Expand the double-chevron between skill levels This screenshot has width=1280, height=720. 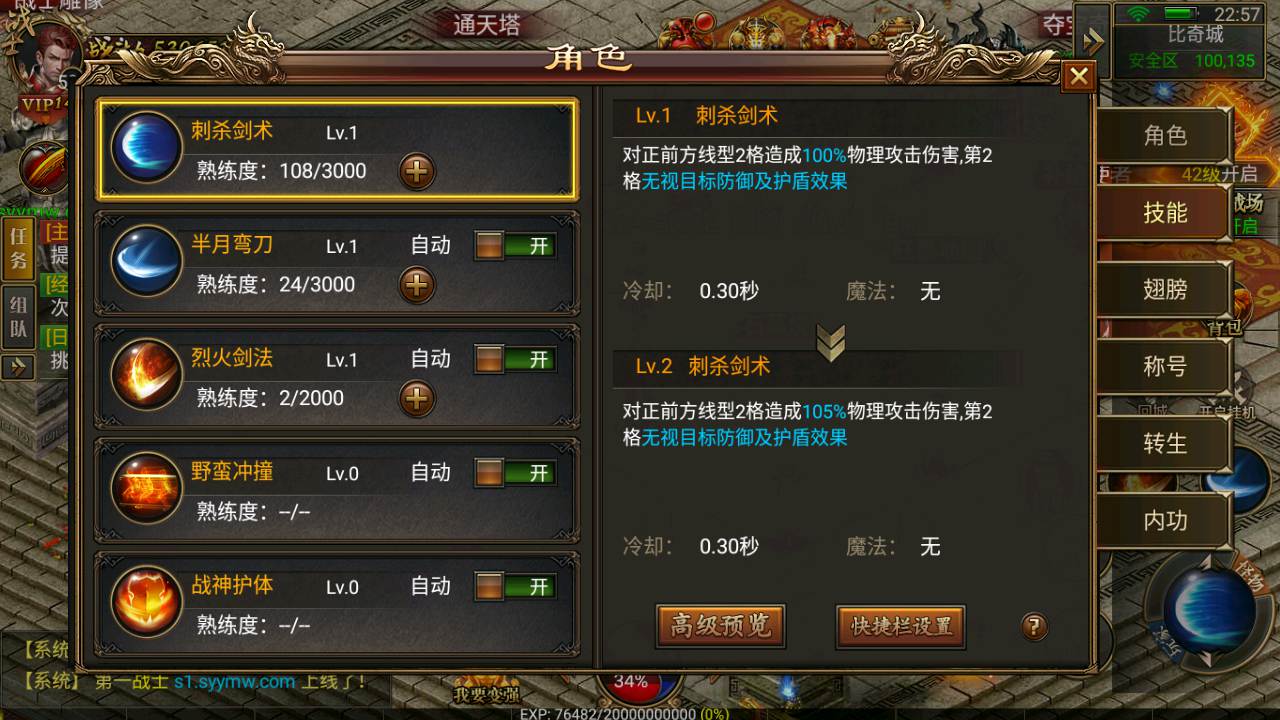point(830,342)
